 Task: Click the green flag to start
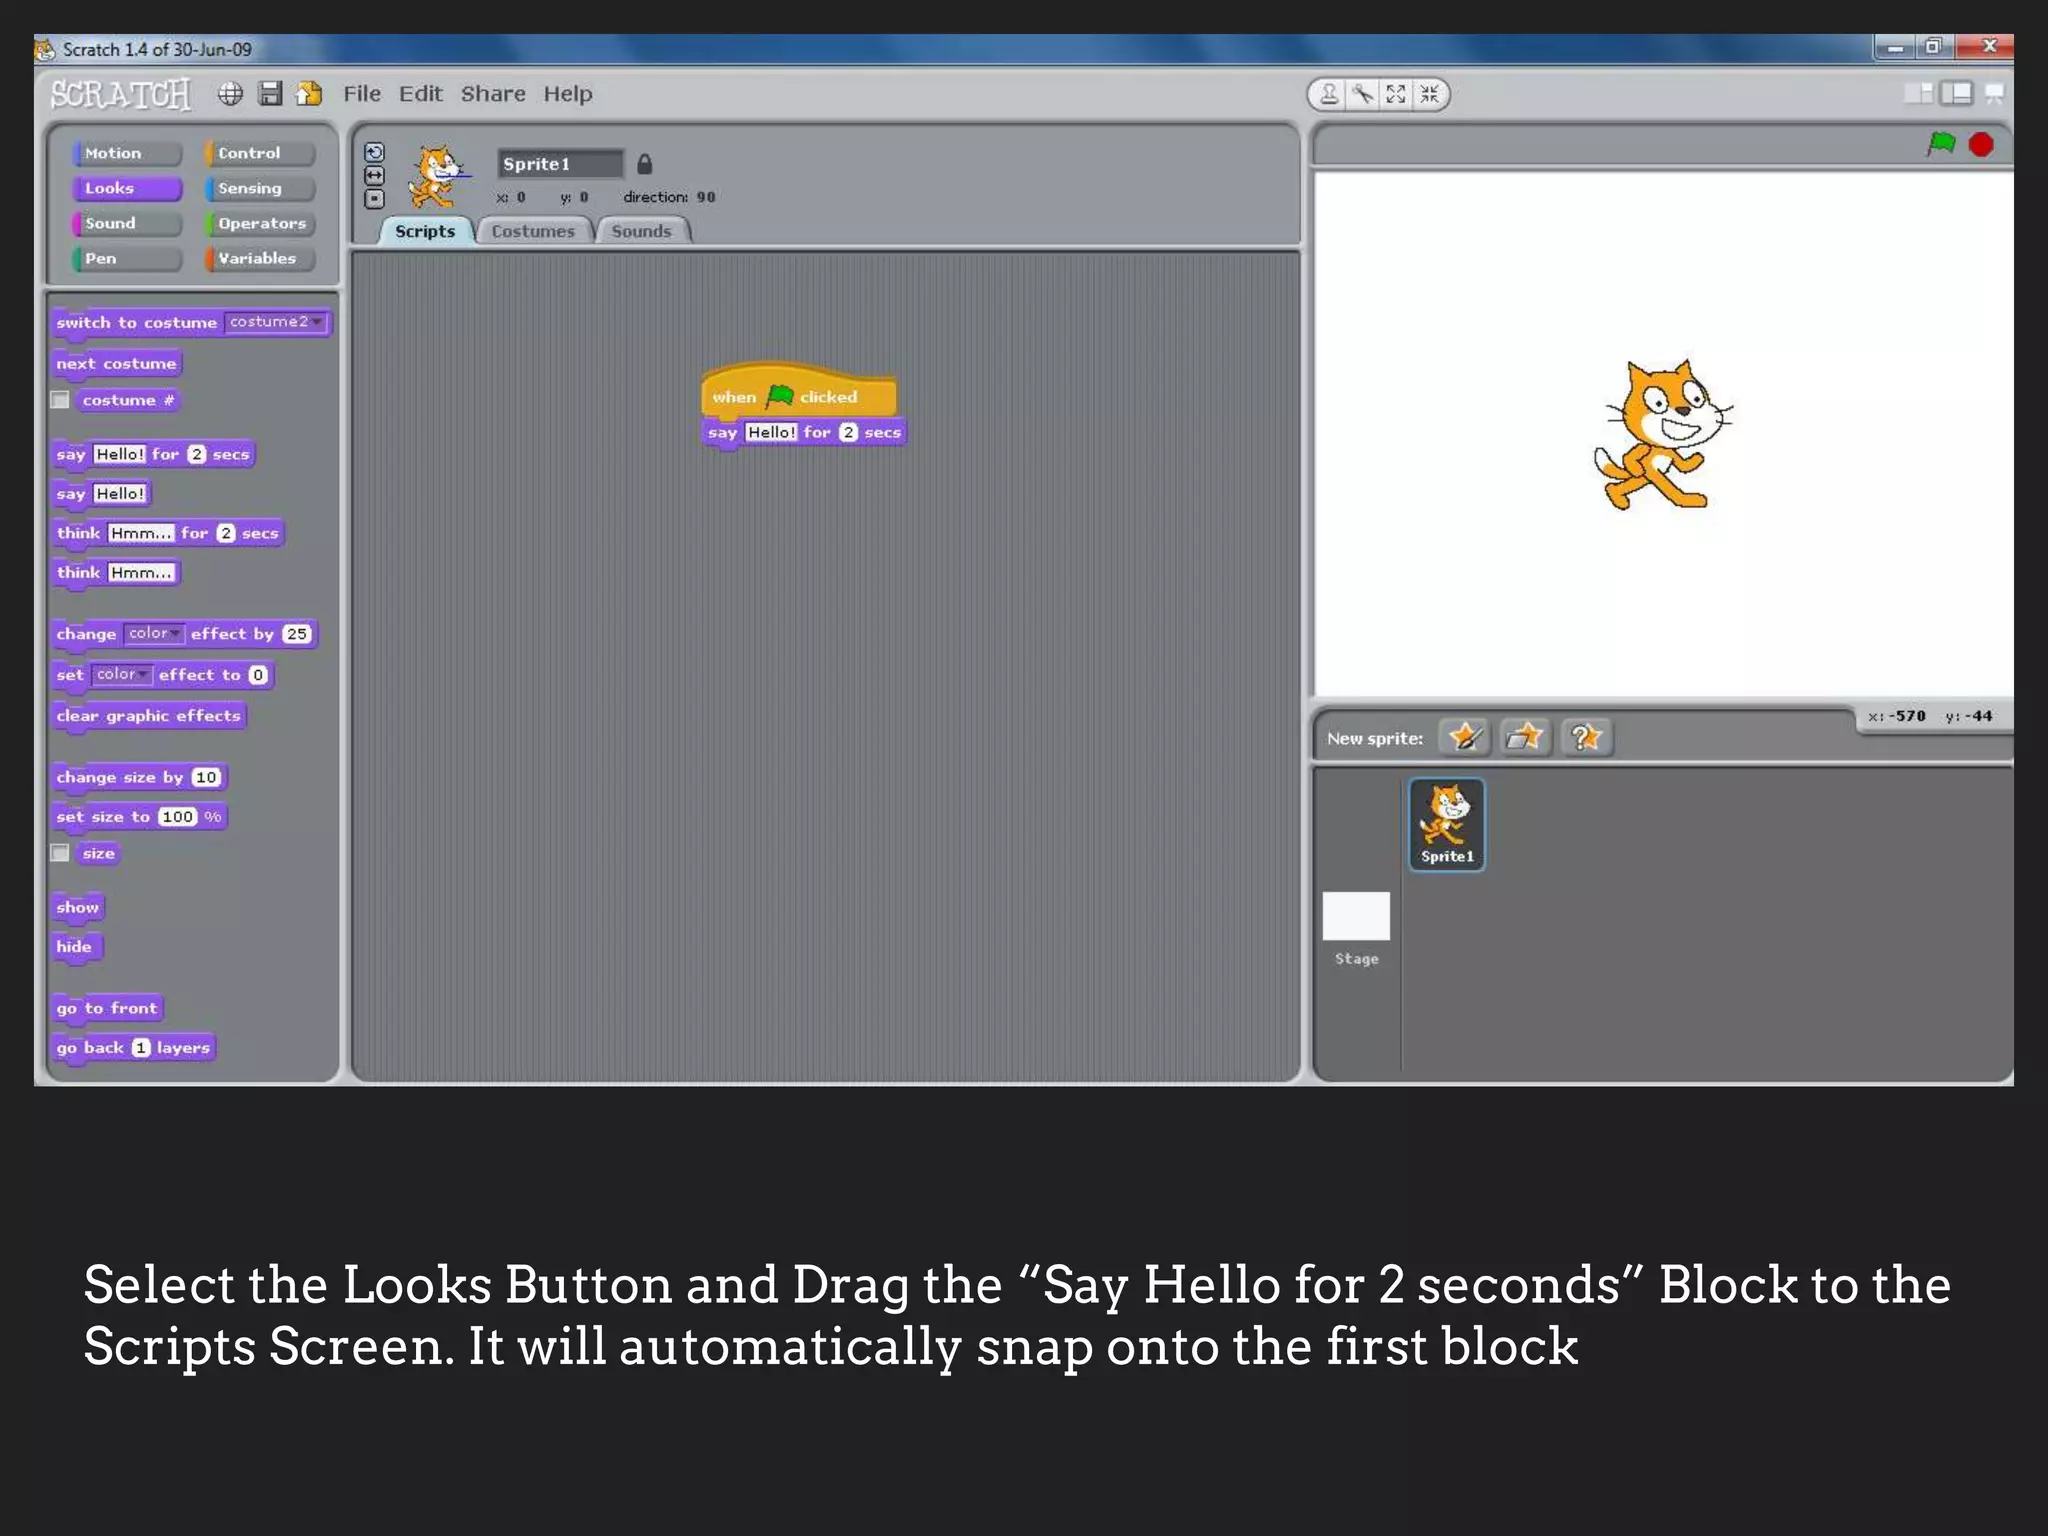[x=1941, y=144]
